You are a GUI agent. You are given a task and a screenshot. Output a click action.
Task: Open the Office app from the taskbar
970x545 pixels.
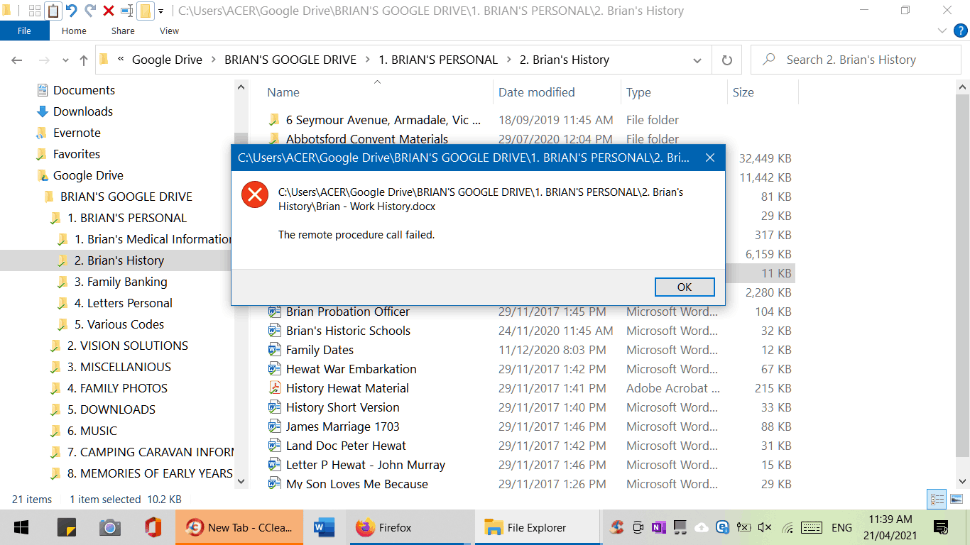point(153,528)
